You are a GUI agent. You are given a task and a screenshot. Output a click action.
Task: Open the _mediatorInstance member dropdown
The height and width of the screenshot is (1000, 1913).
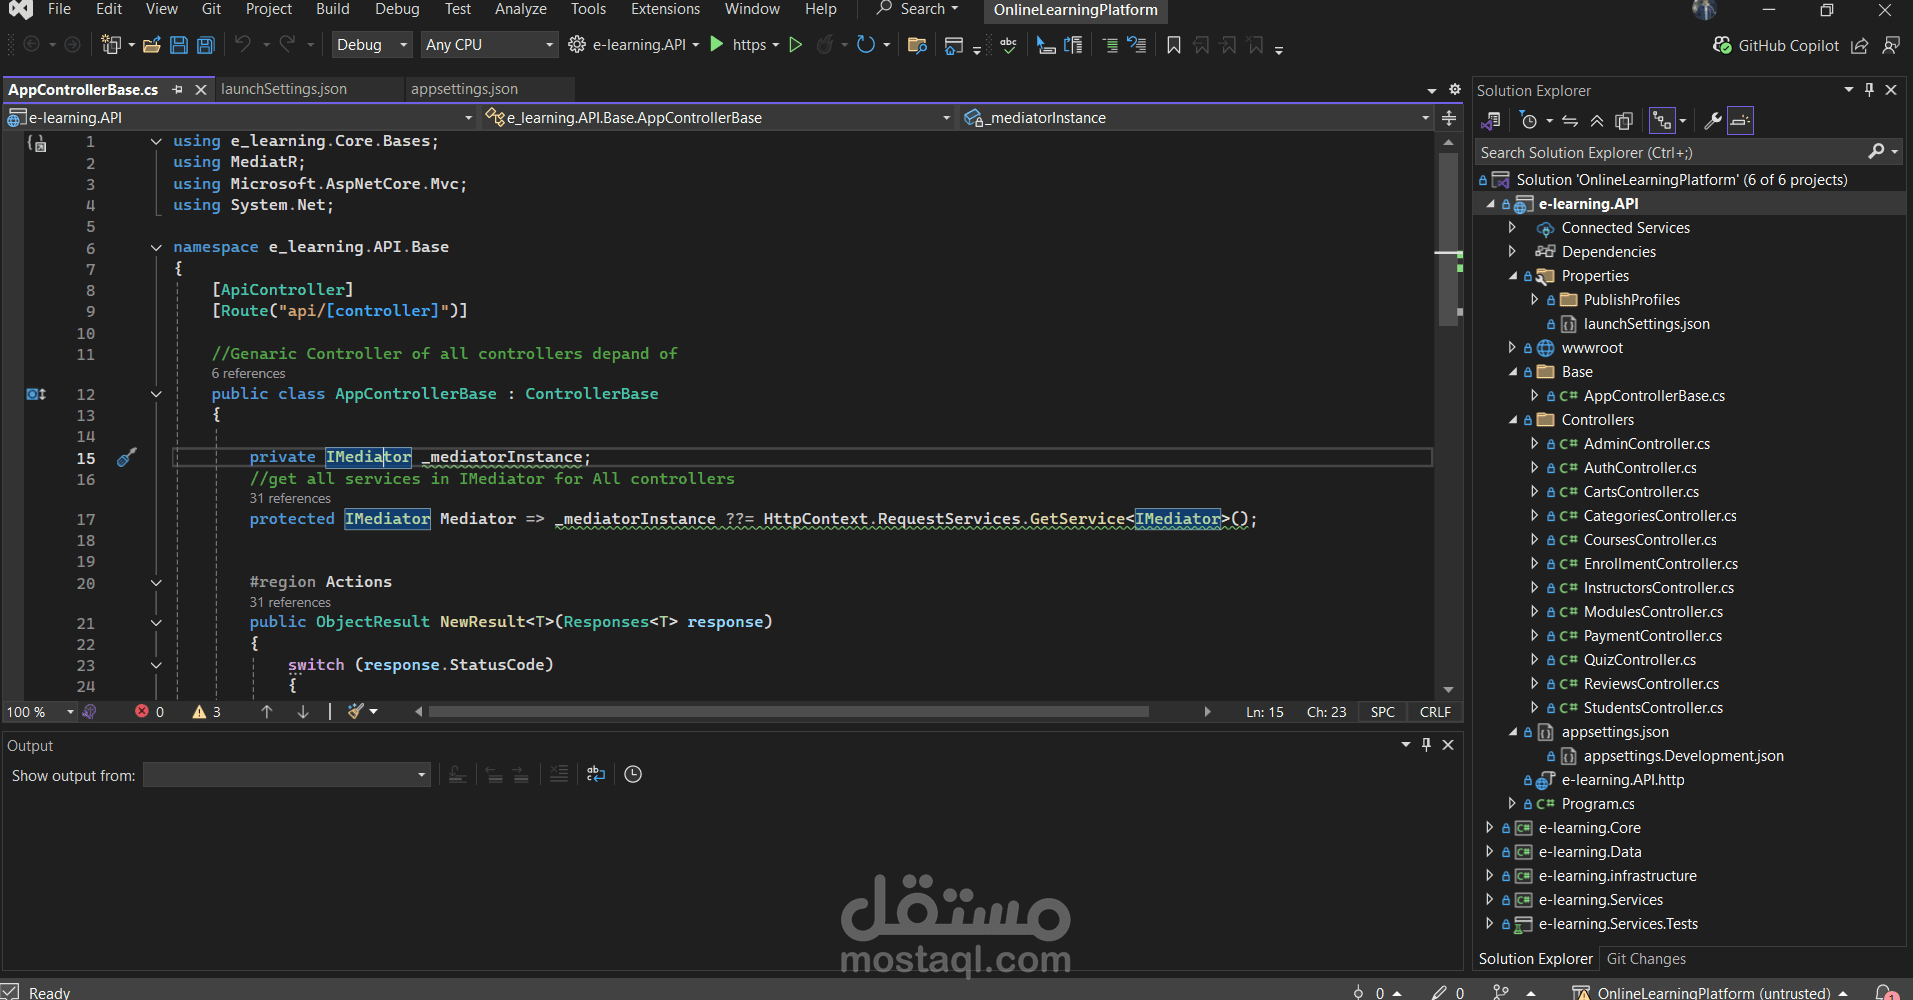click(1197, 118)
